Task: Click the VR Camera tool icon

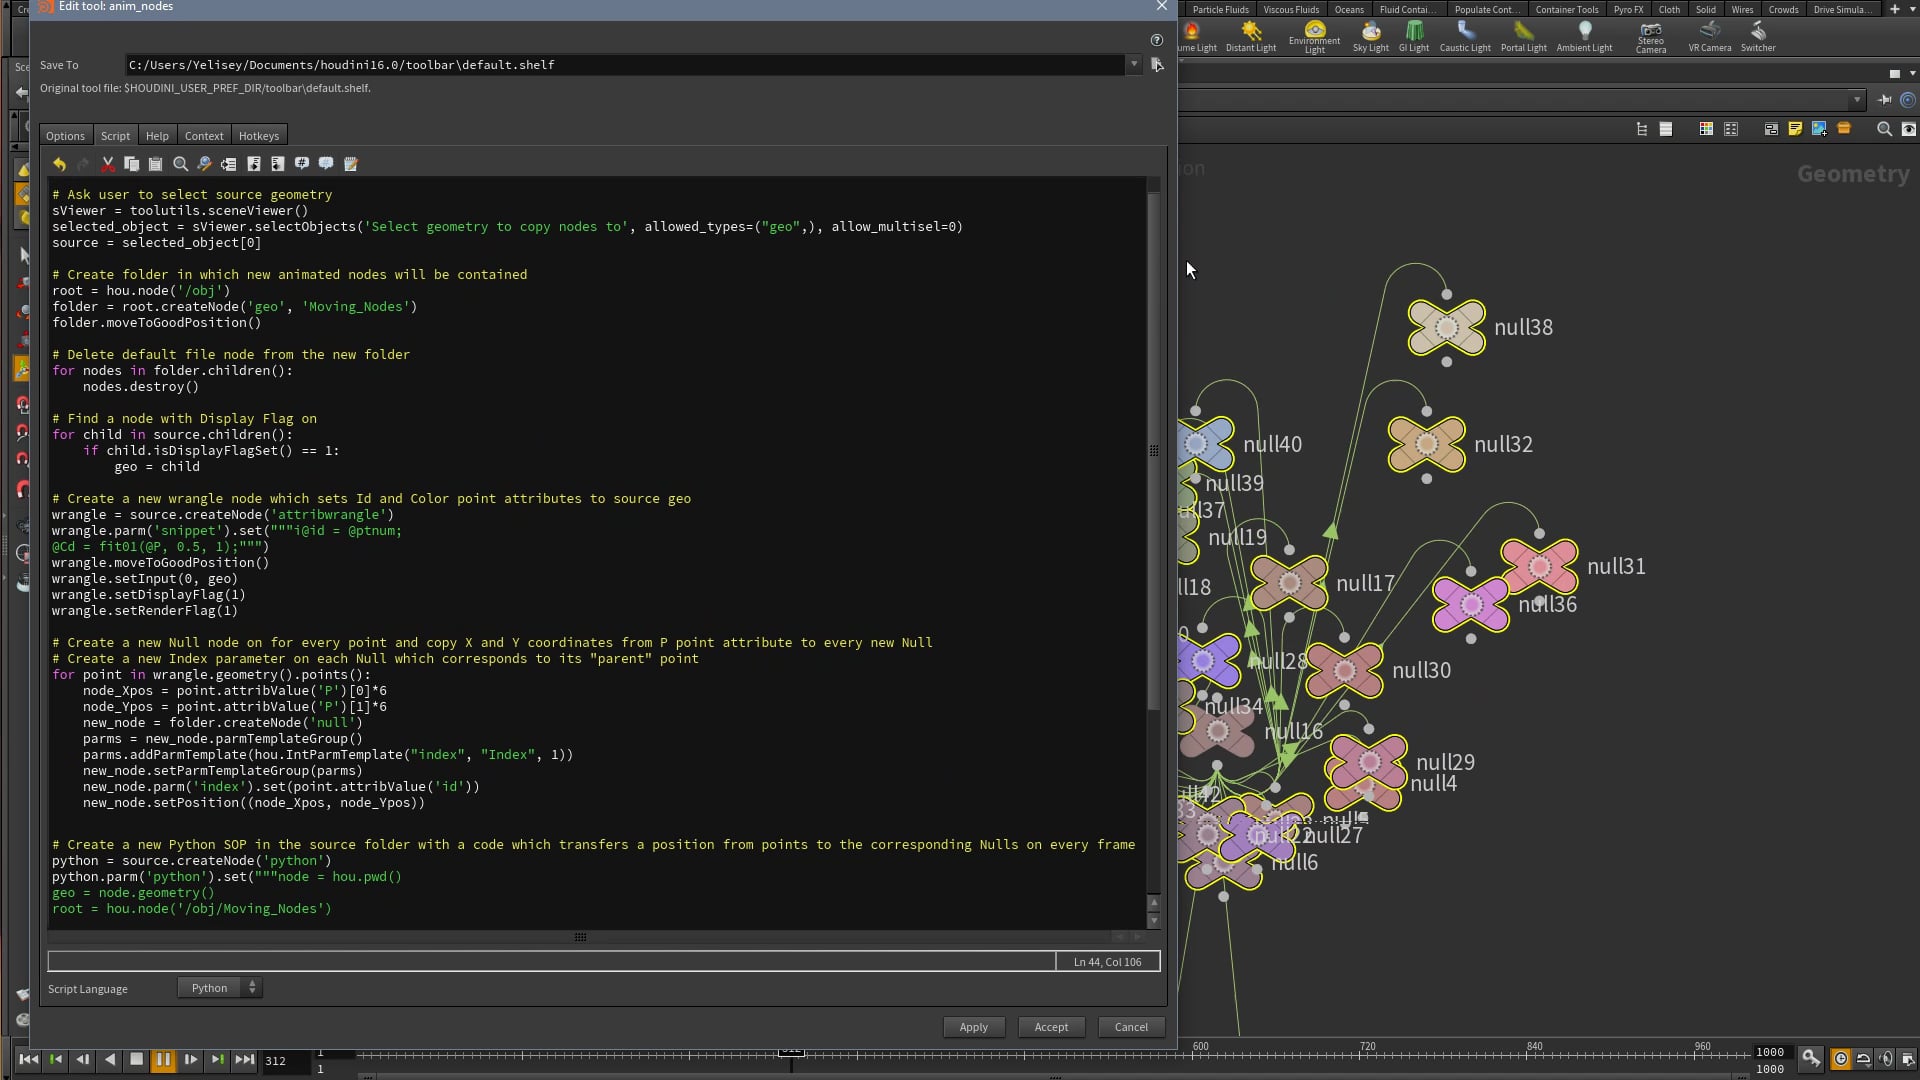Action: tap(1708, 29)
